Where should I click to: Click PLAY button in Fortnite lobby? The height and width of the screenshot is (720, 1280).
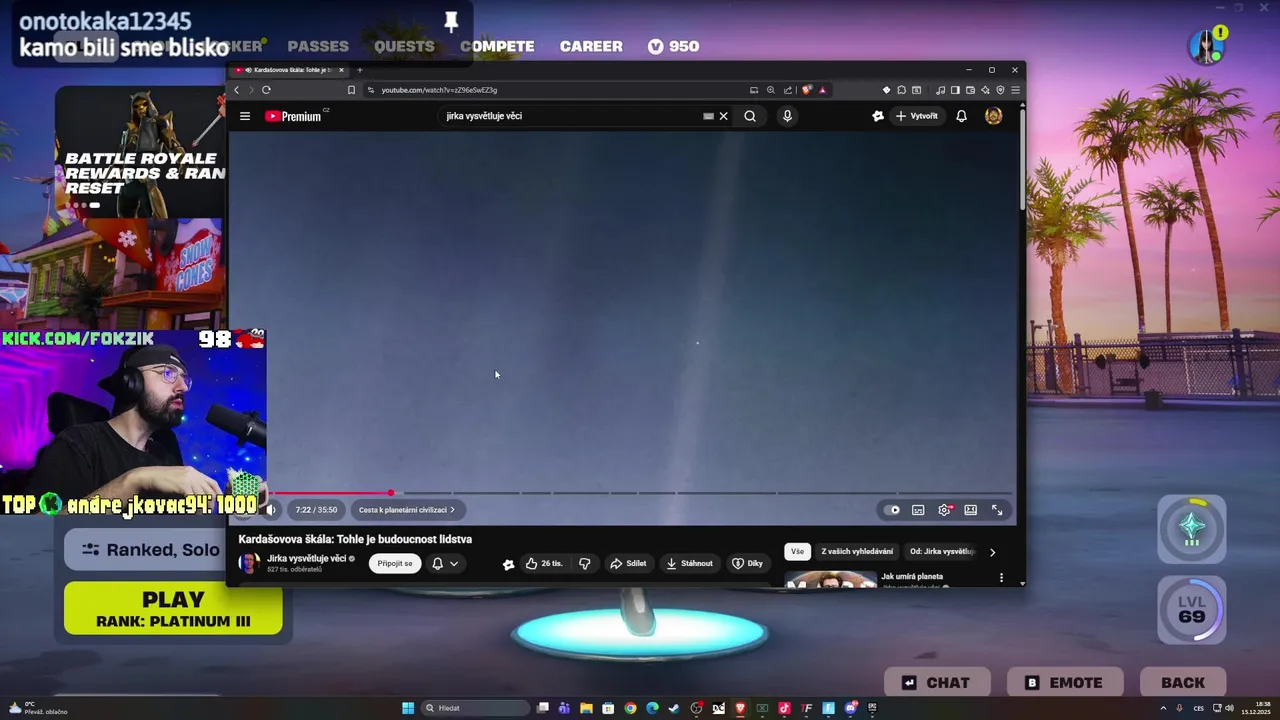coord(173,609)
